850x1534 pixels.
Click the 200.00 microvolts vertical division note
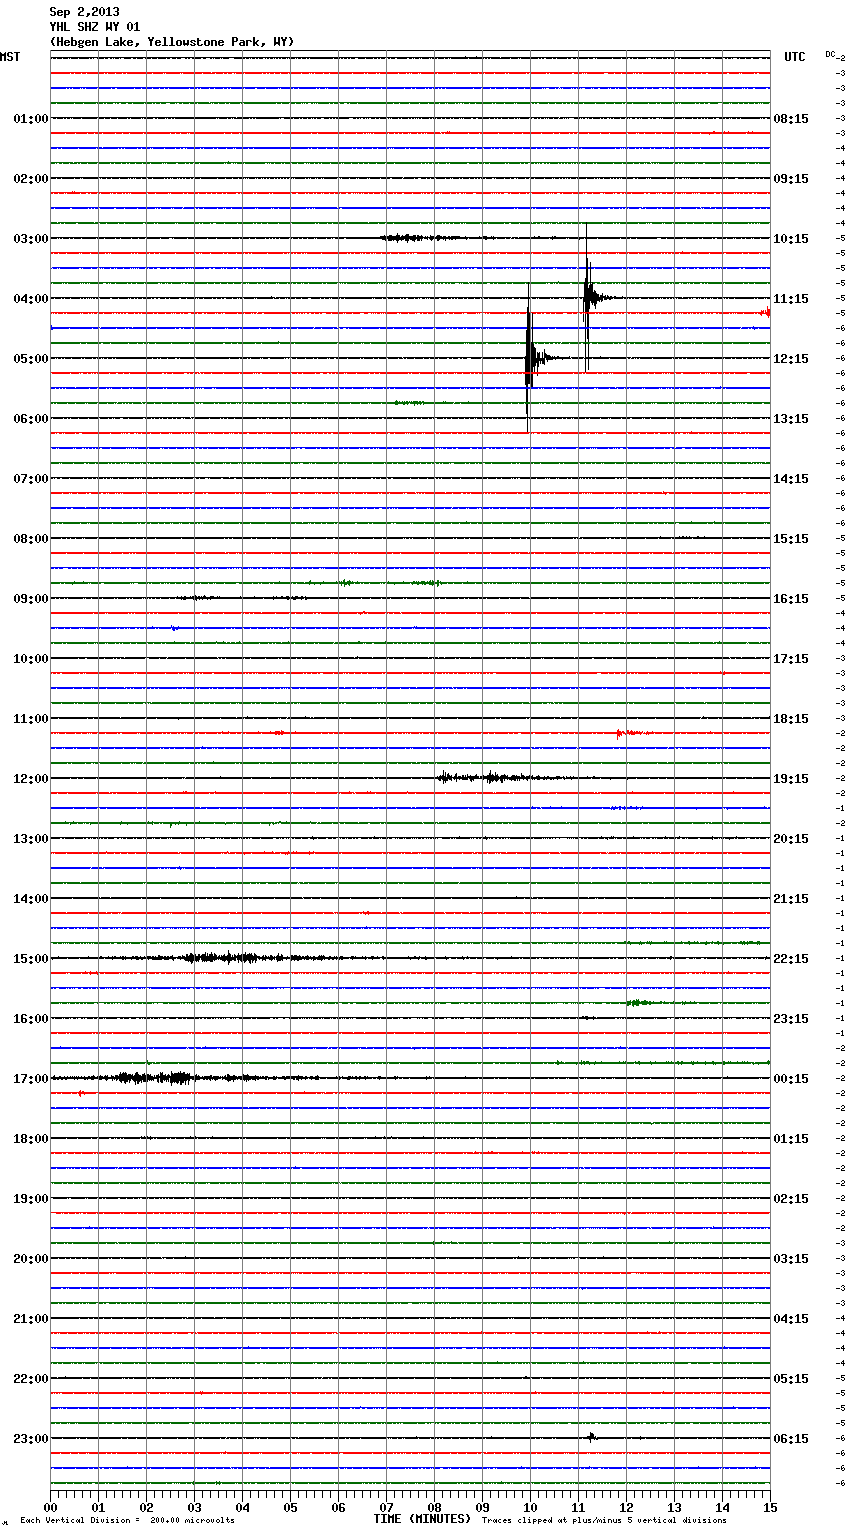tap(127, 1521)
